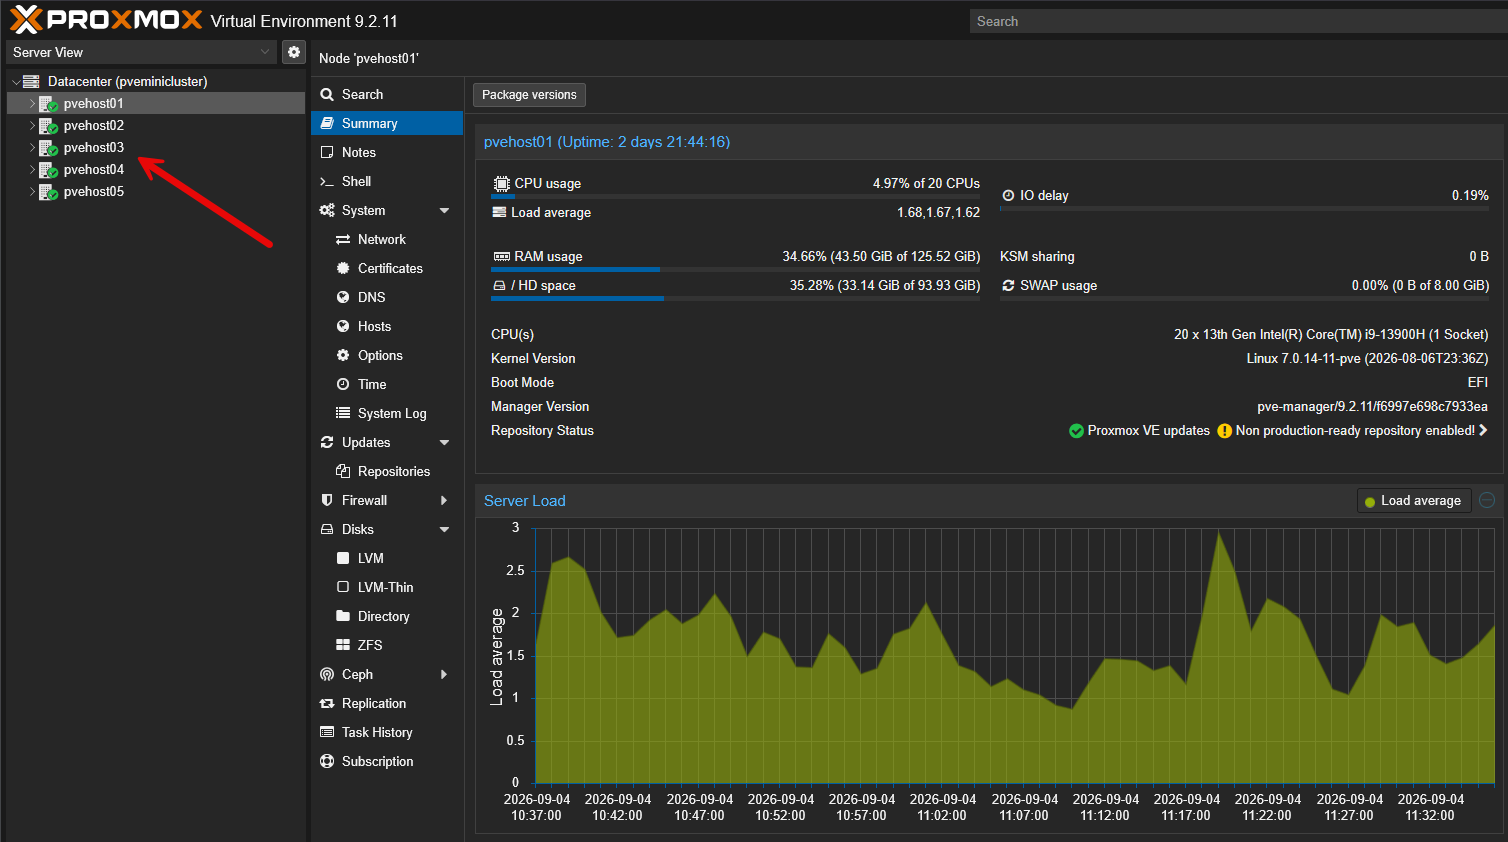Open the LVM-Thin menu item

coord(387,587)
